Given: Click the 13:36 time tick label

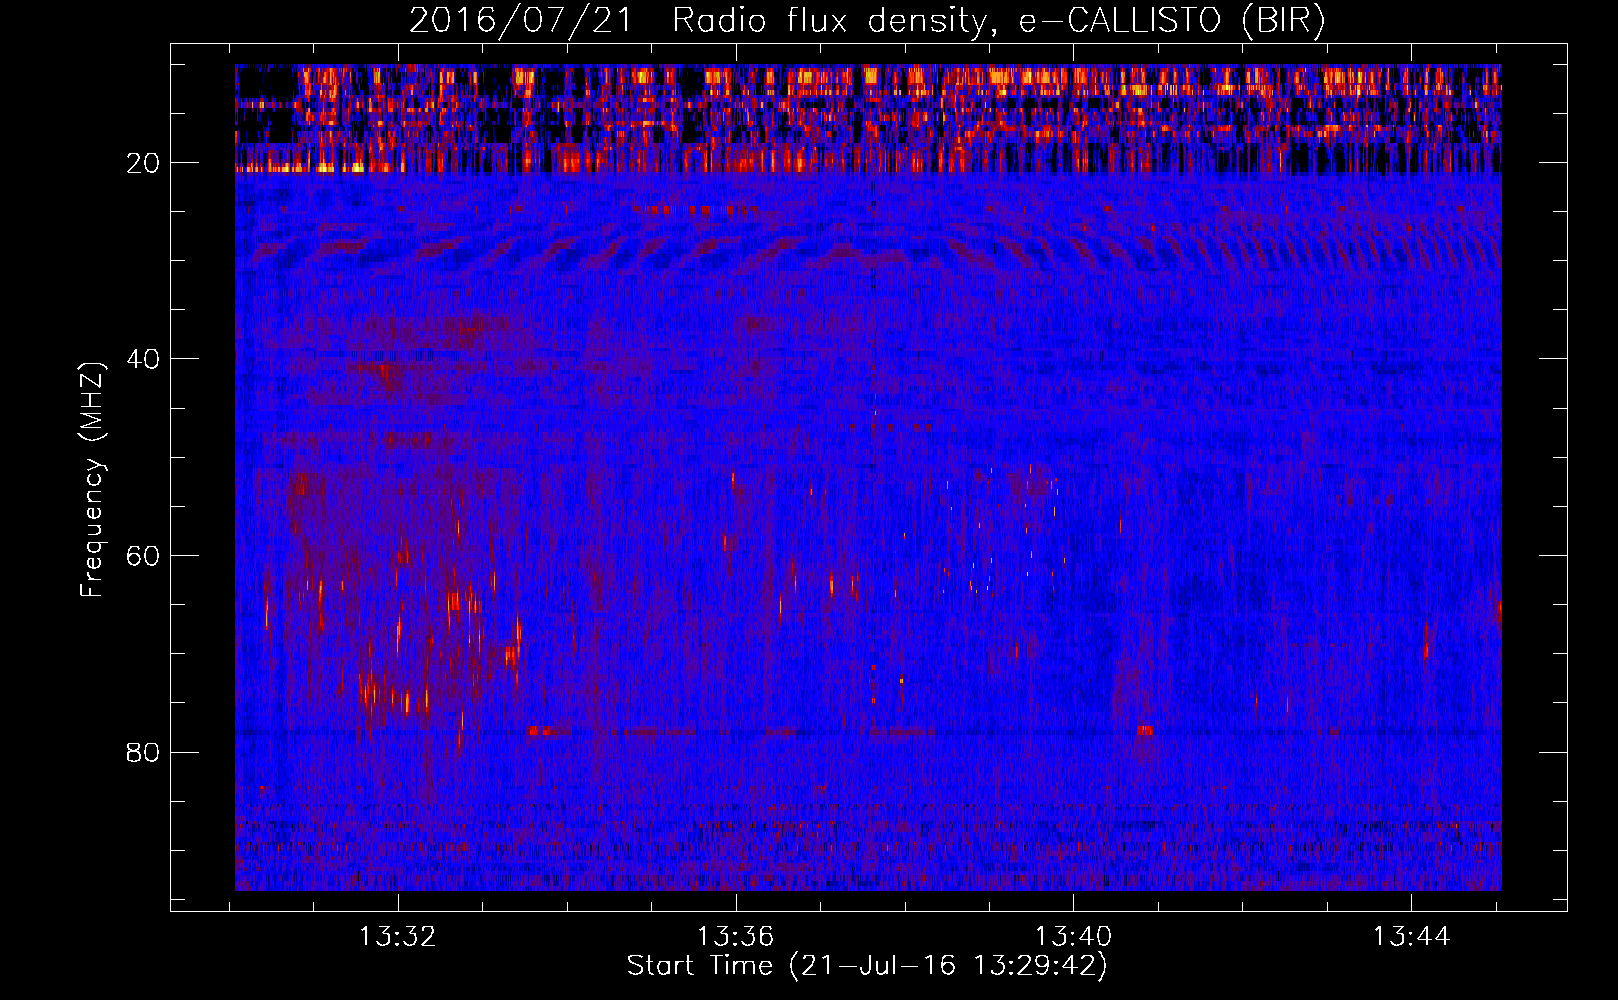Looking at the screenshot, I should click(x=736, y=937).
